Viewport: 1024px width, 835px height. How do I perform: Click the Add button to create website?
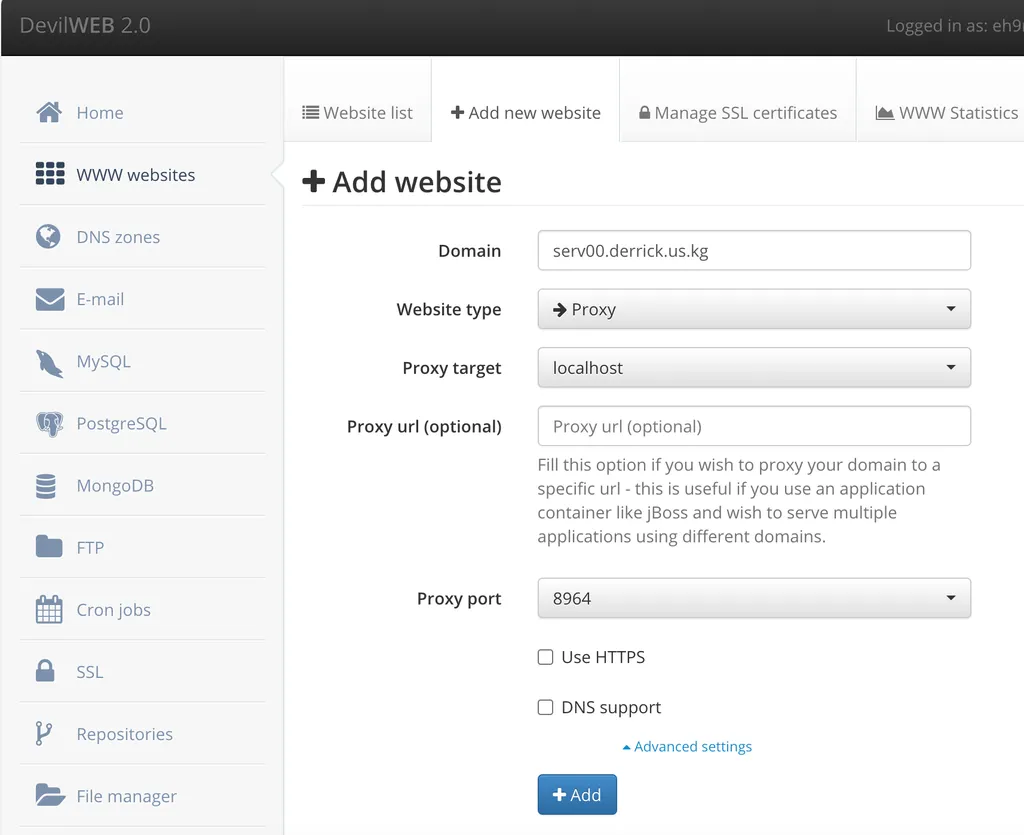click(x=577, y=794)
